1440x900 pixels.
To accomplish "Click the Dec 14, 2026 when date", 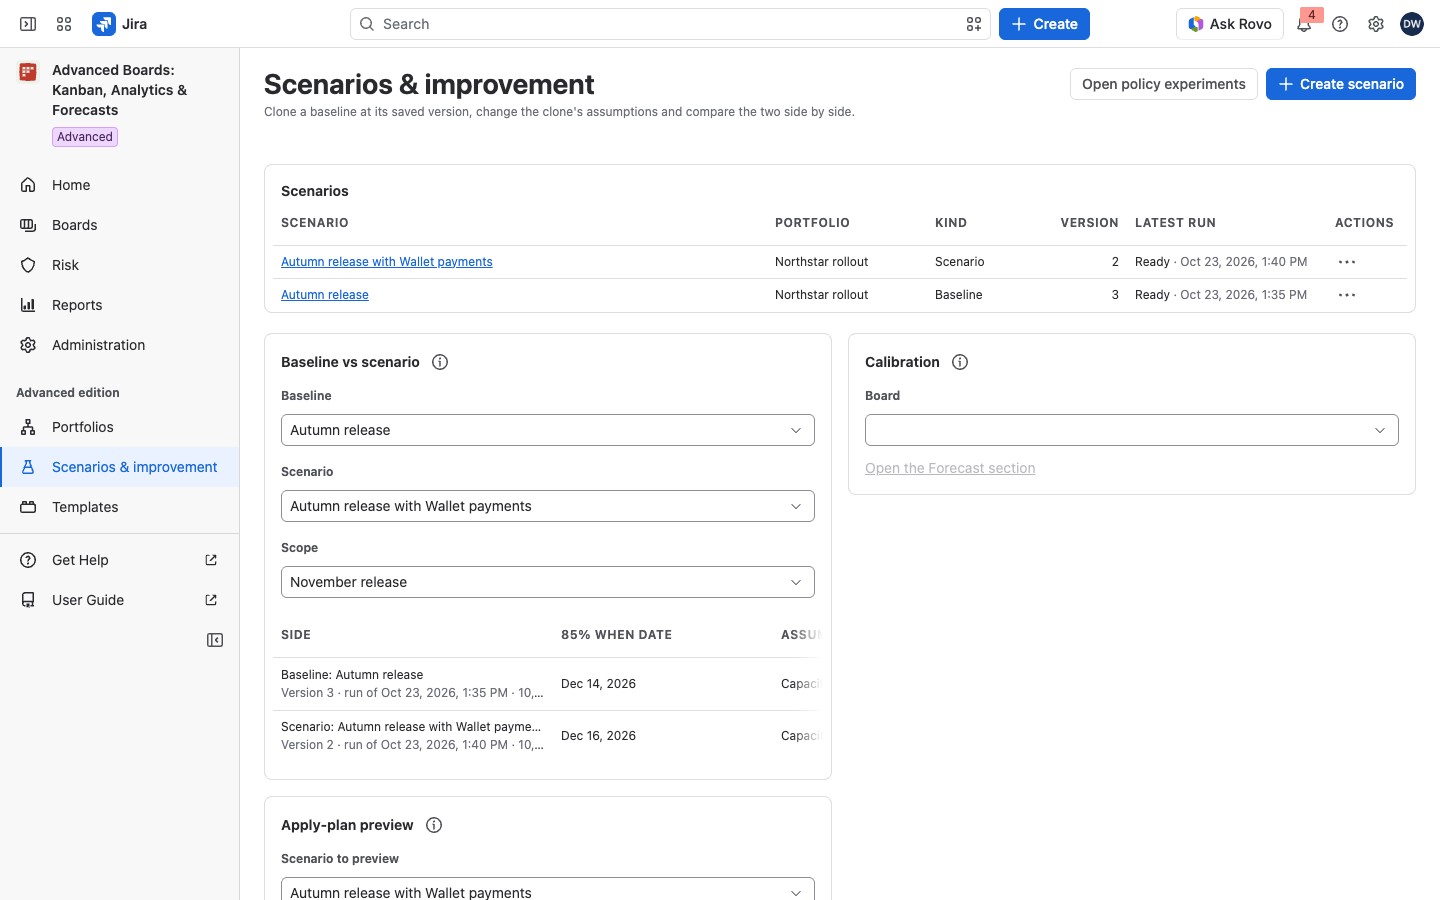I will pos(598,684).
